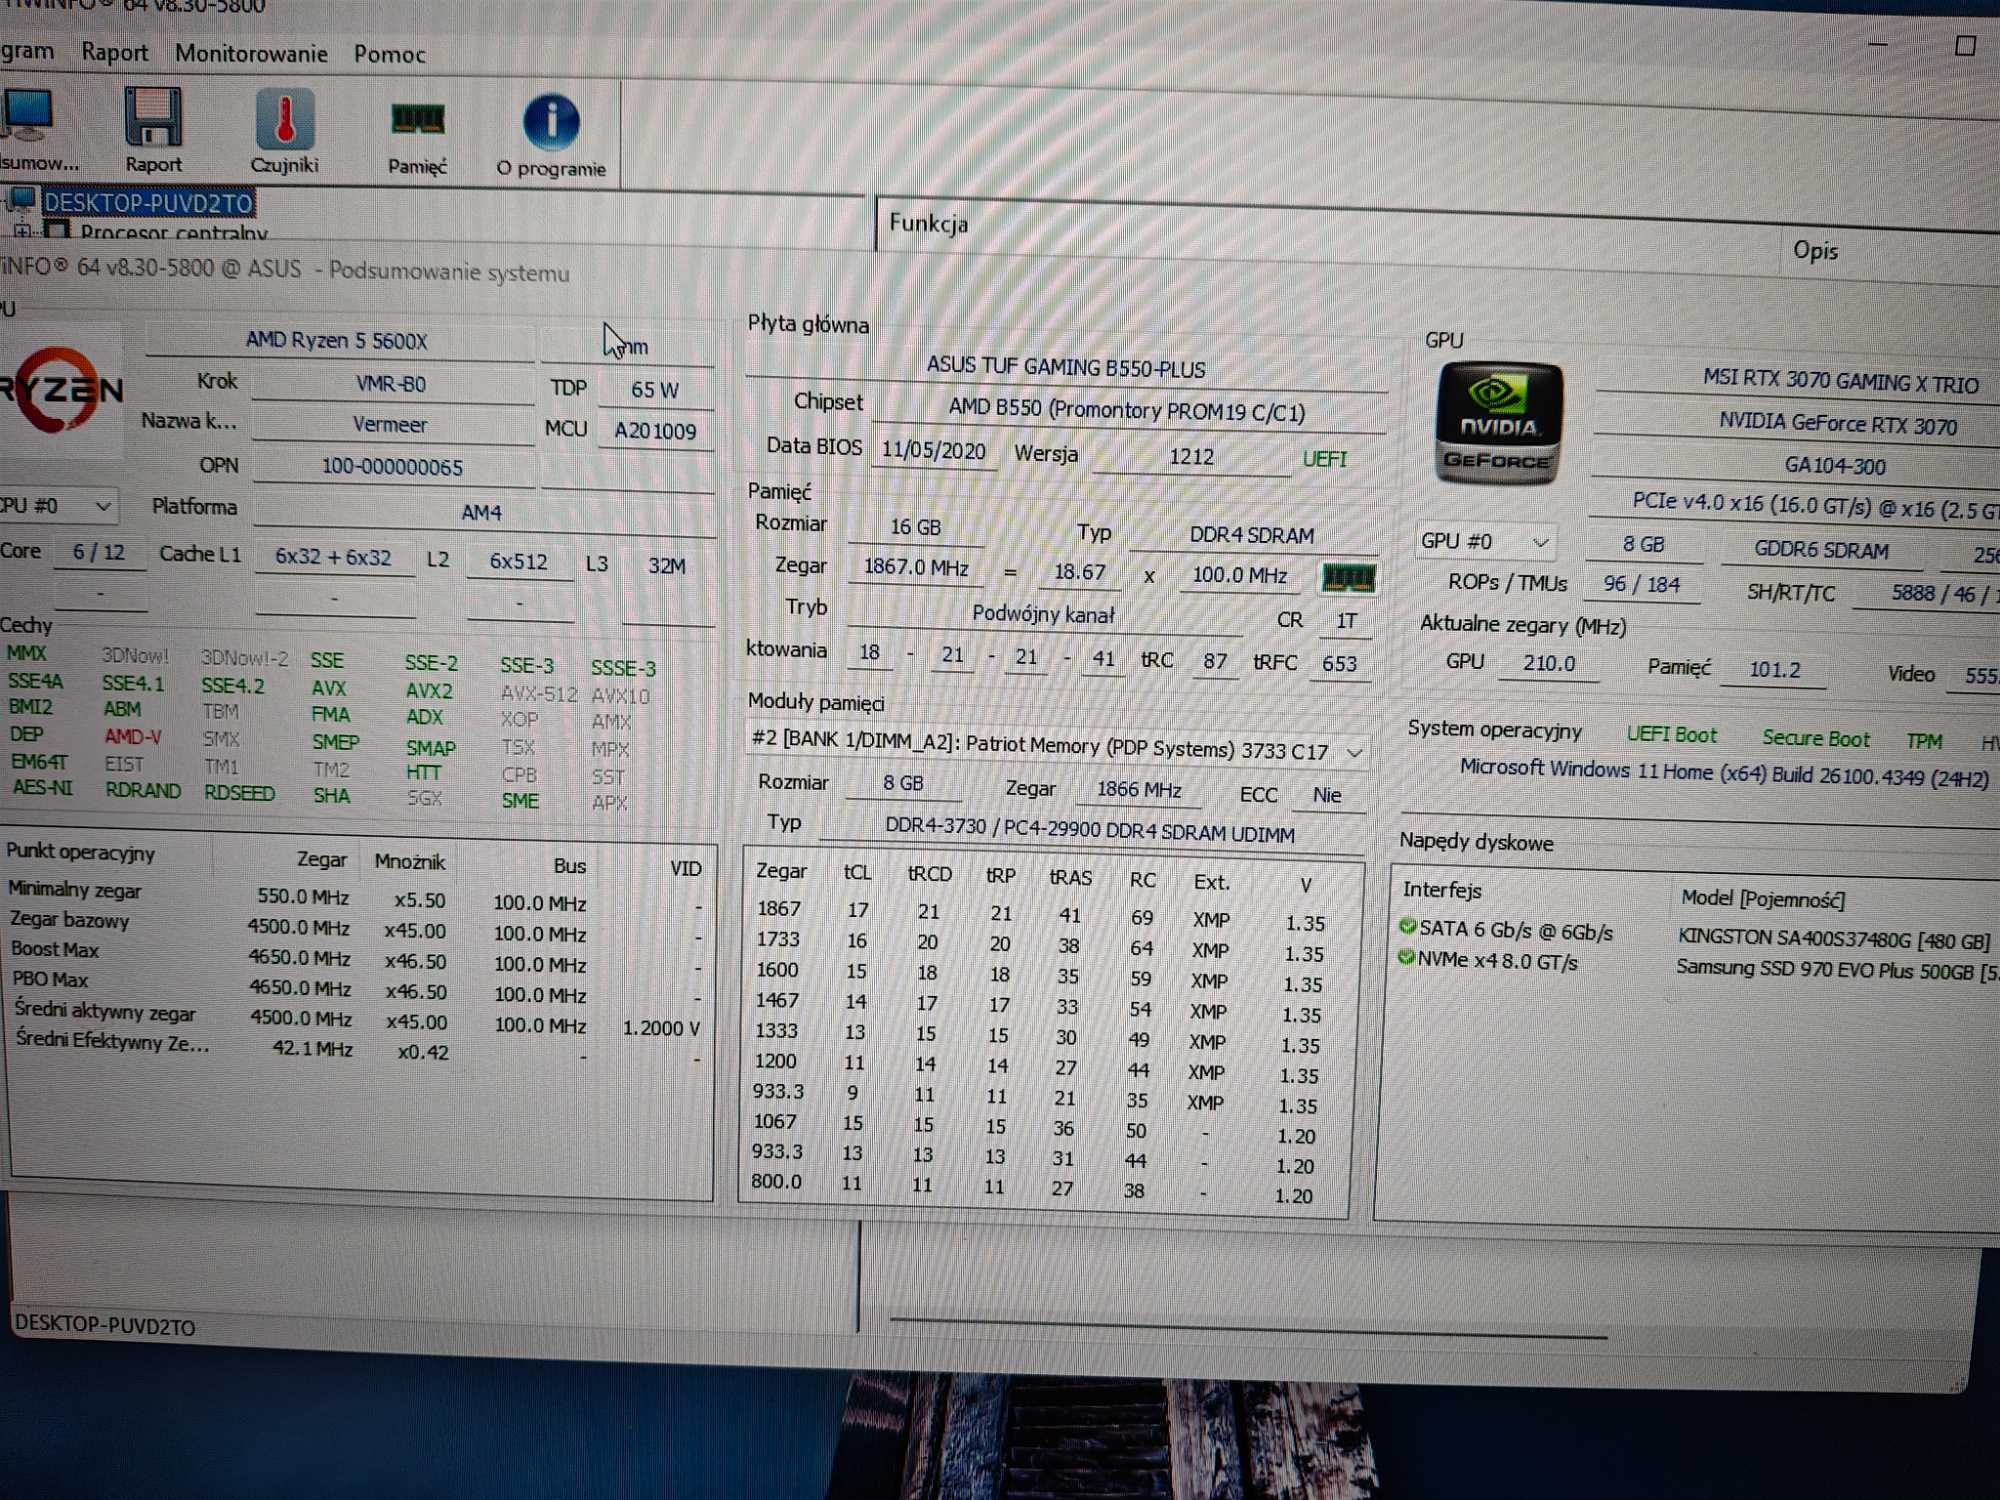Click the tRFC 653 value
The height and width of the screenshot is (1500, 2000).
[1339, 664]
